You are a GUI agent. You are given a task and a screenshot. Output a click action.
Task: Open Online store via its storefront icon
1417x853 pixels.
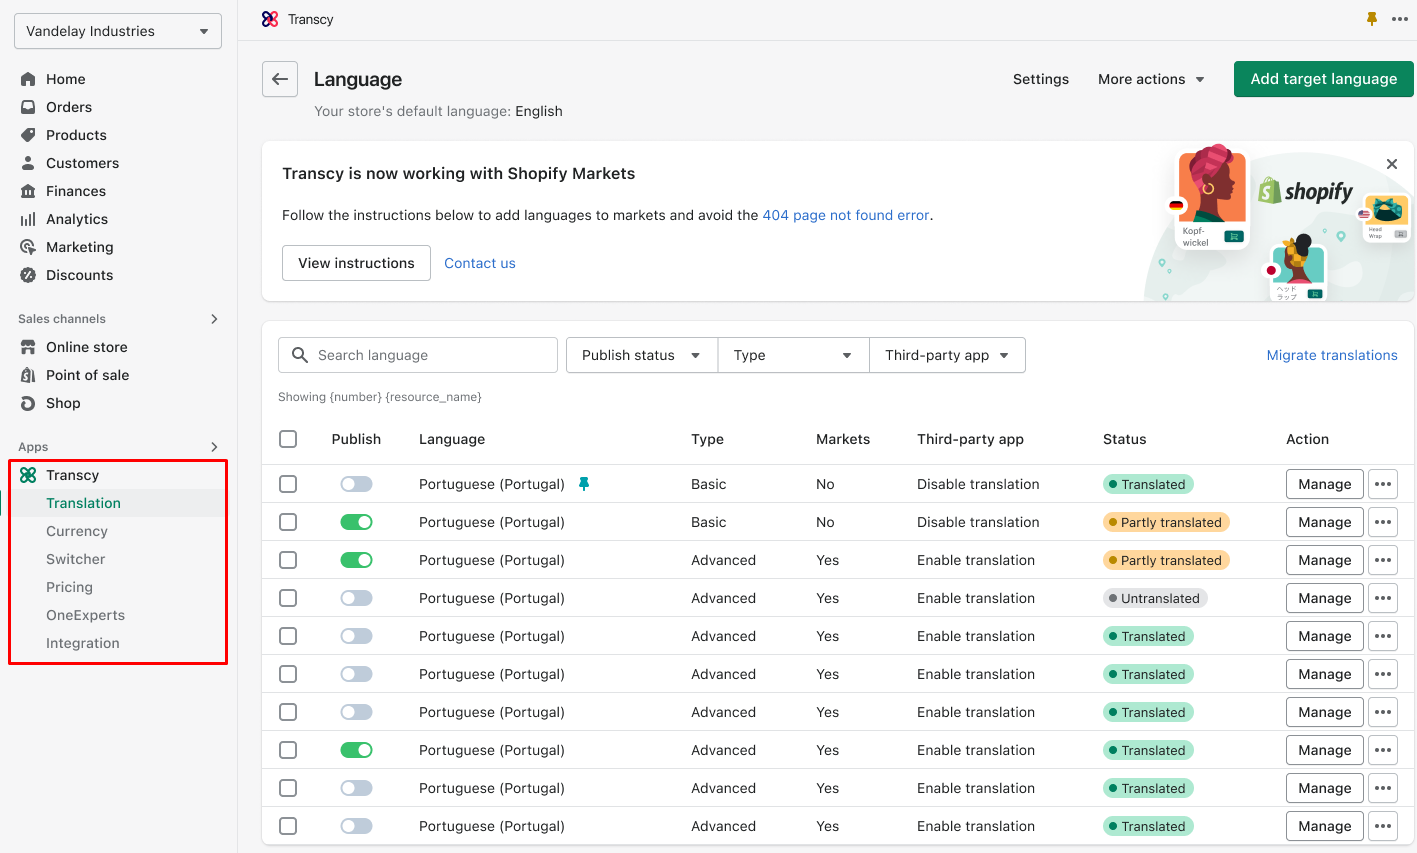(x=28, y=347)
